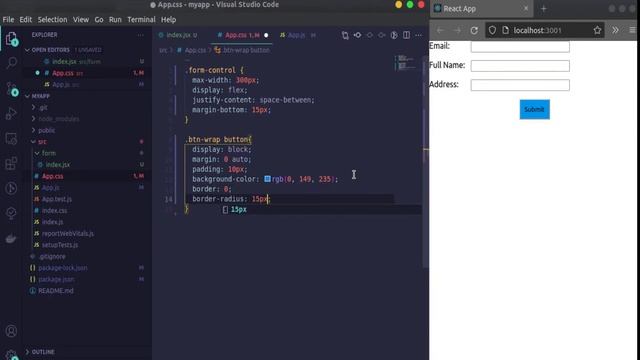The height and width of the screenshot is (360, 640).
Task: Open the Search view in activity bar
Action: coord(11,62)
